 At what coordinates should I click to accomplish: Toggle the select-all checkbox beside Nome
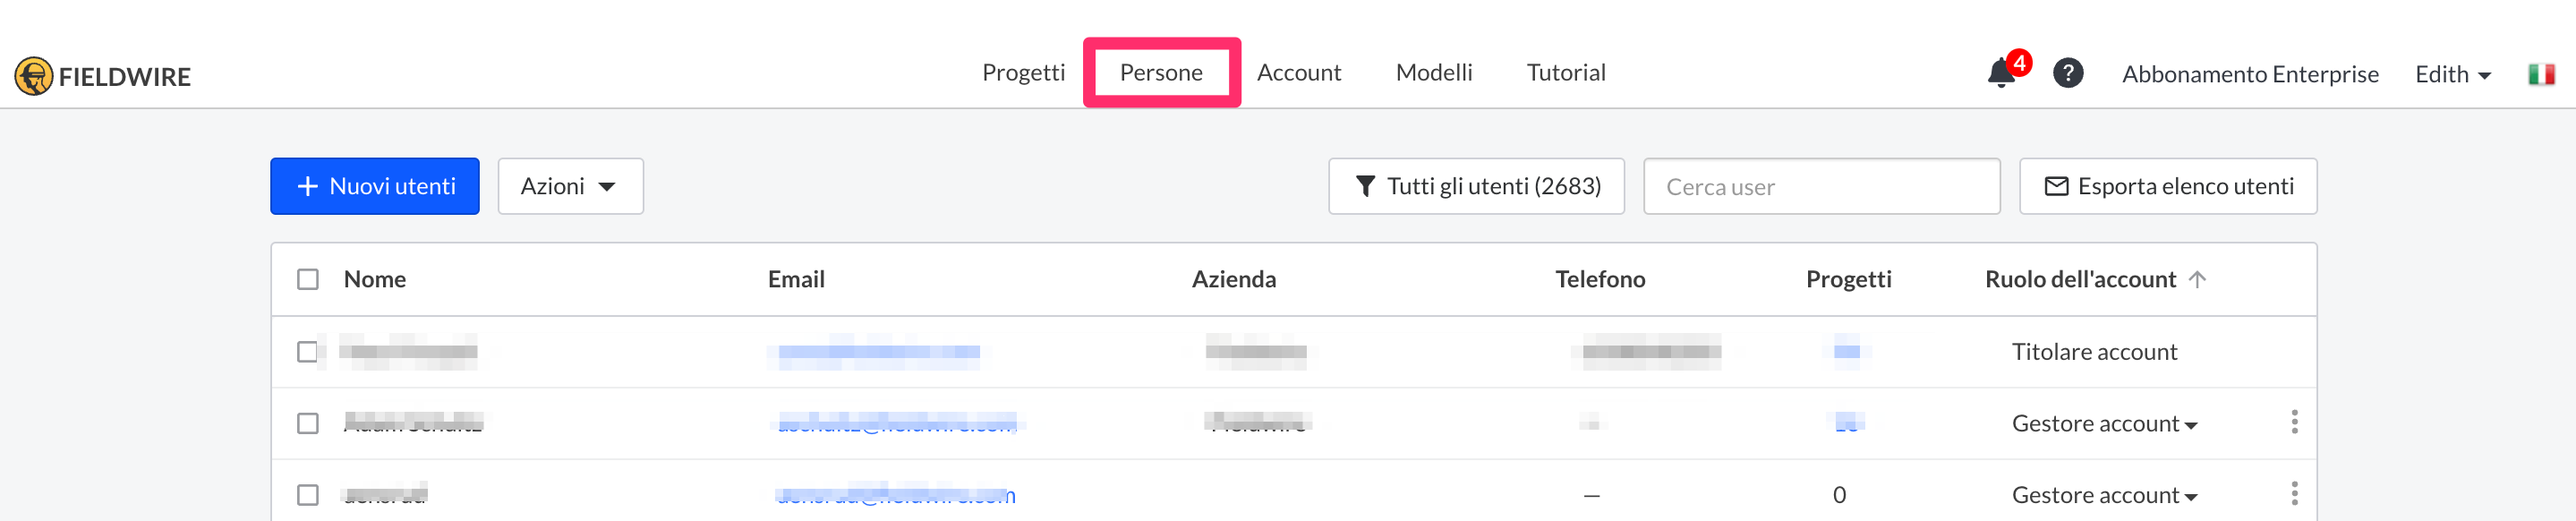(308, 279)
